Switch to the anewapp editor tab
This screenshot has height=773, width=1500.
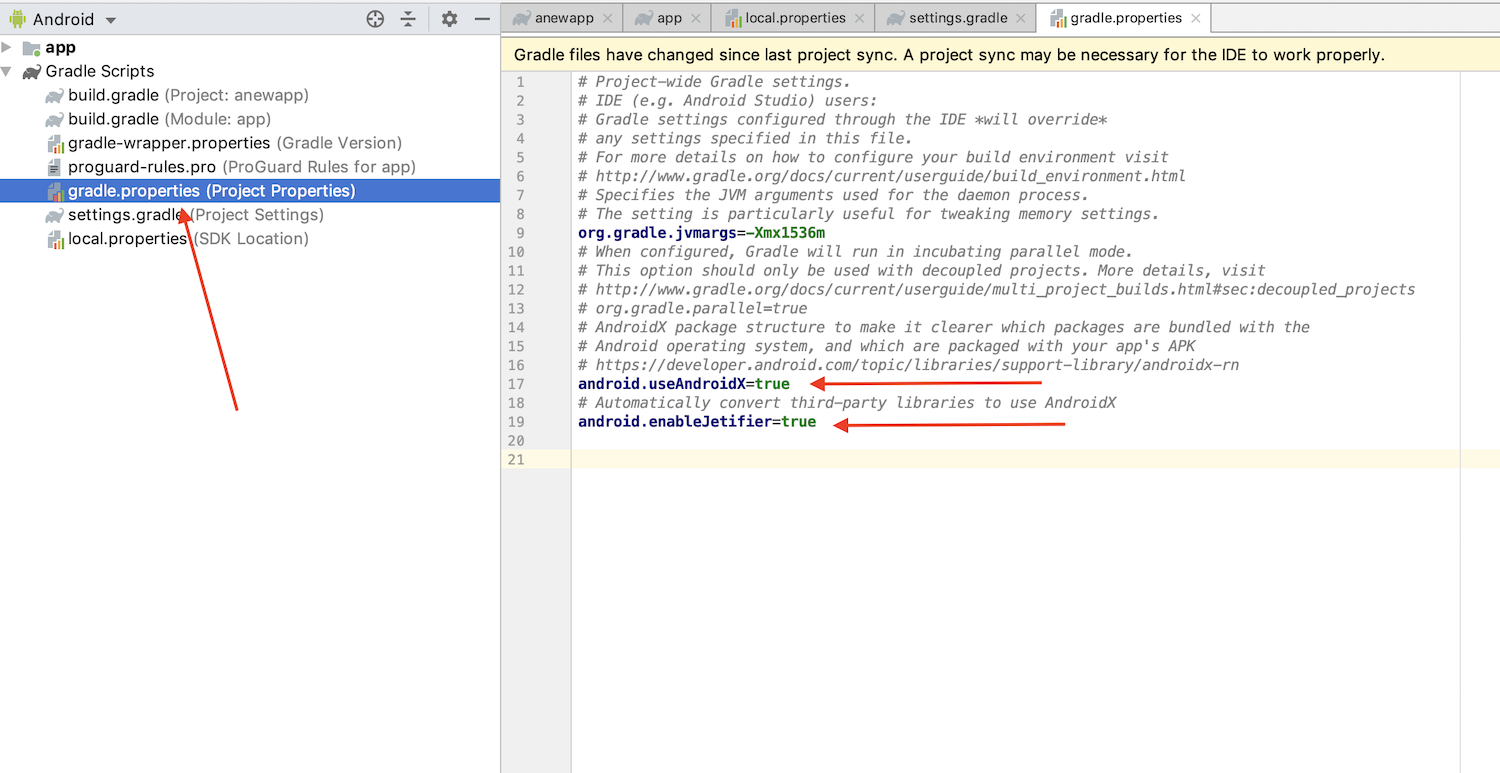[x=563, y=18]
